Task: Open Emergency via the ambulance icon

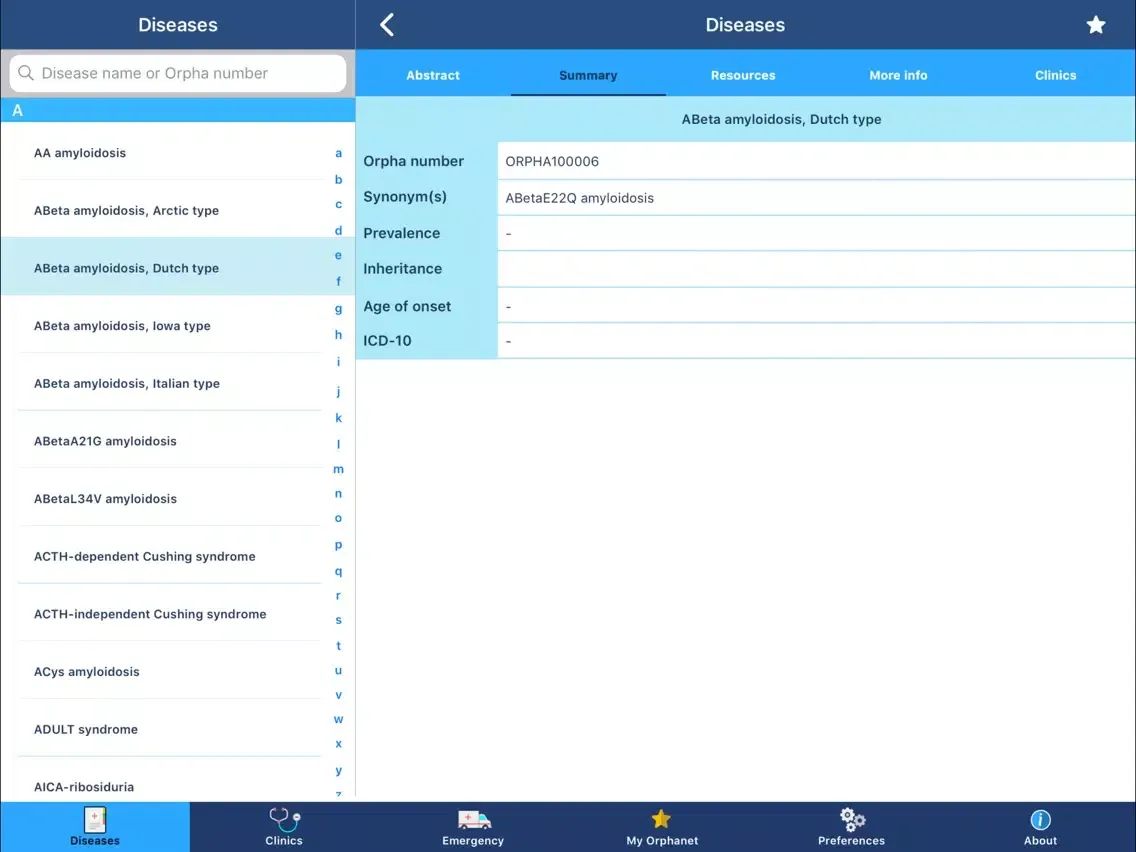Action: [473, 827]
